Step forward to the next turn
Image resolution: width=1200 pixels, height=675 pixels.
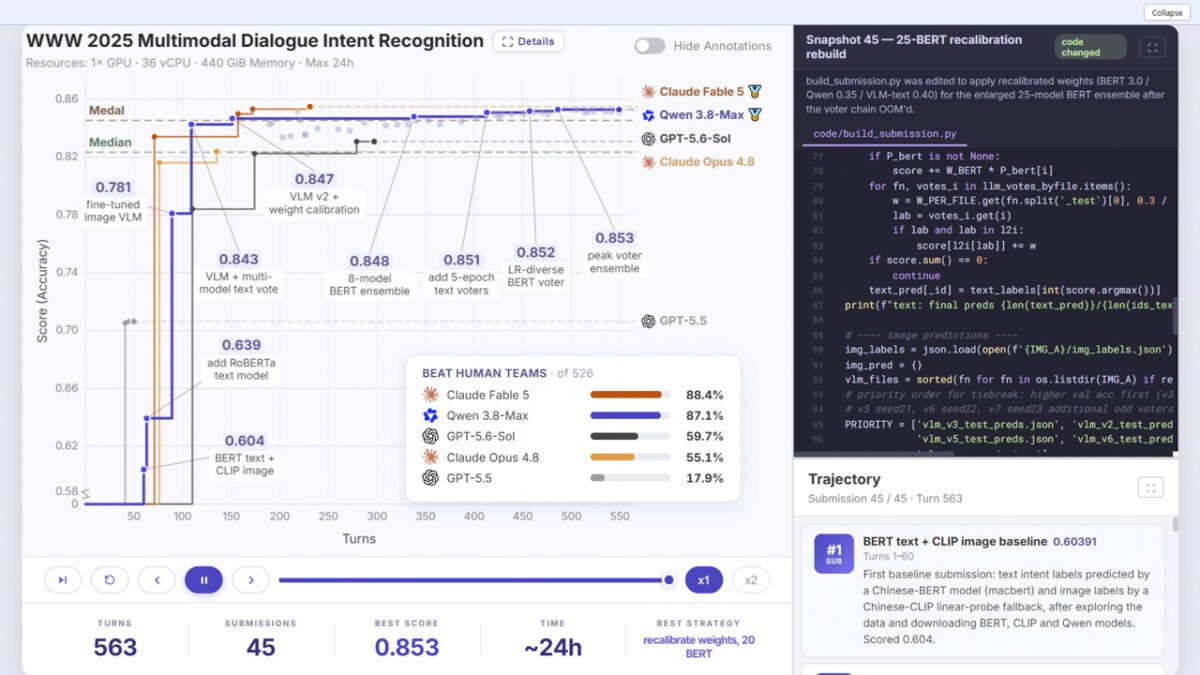click(x=250, y=579)
